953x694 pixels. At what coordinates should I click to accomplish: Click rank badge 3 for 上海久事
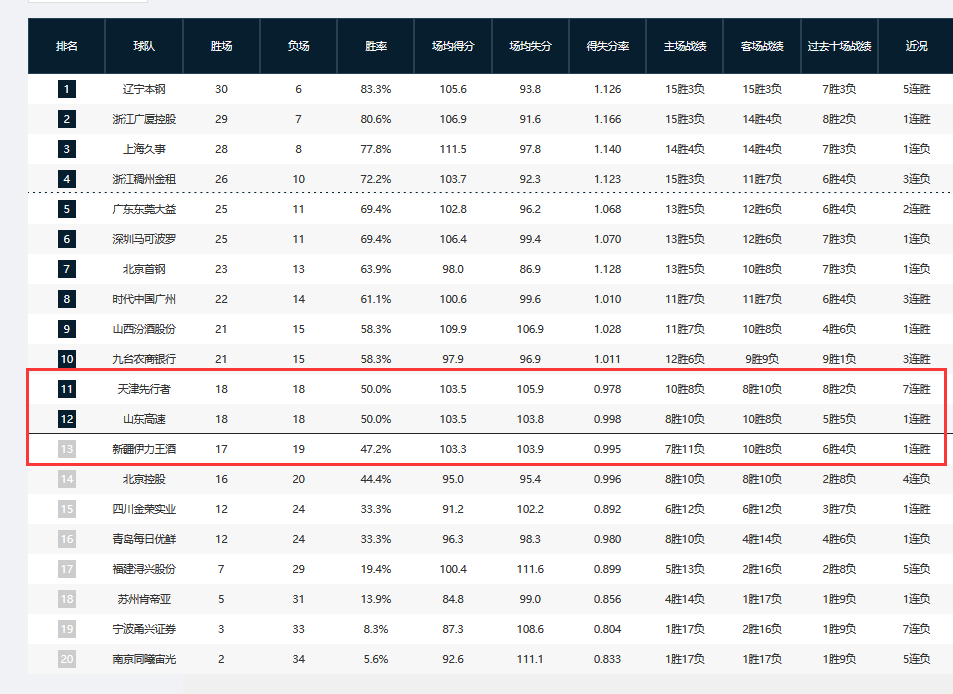[67, 149]
